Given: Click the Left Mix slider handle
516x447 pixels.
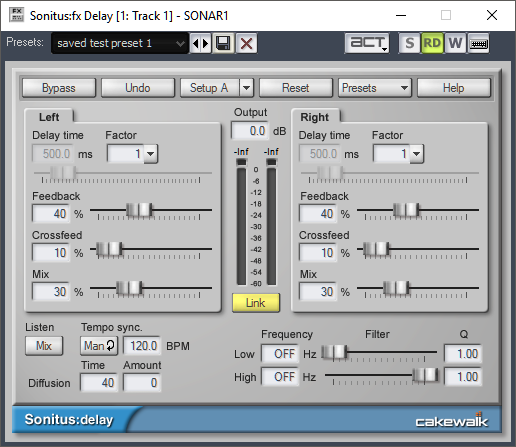Looking at the screenshot, I should [129, 288].
